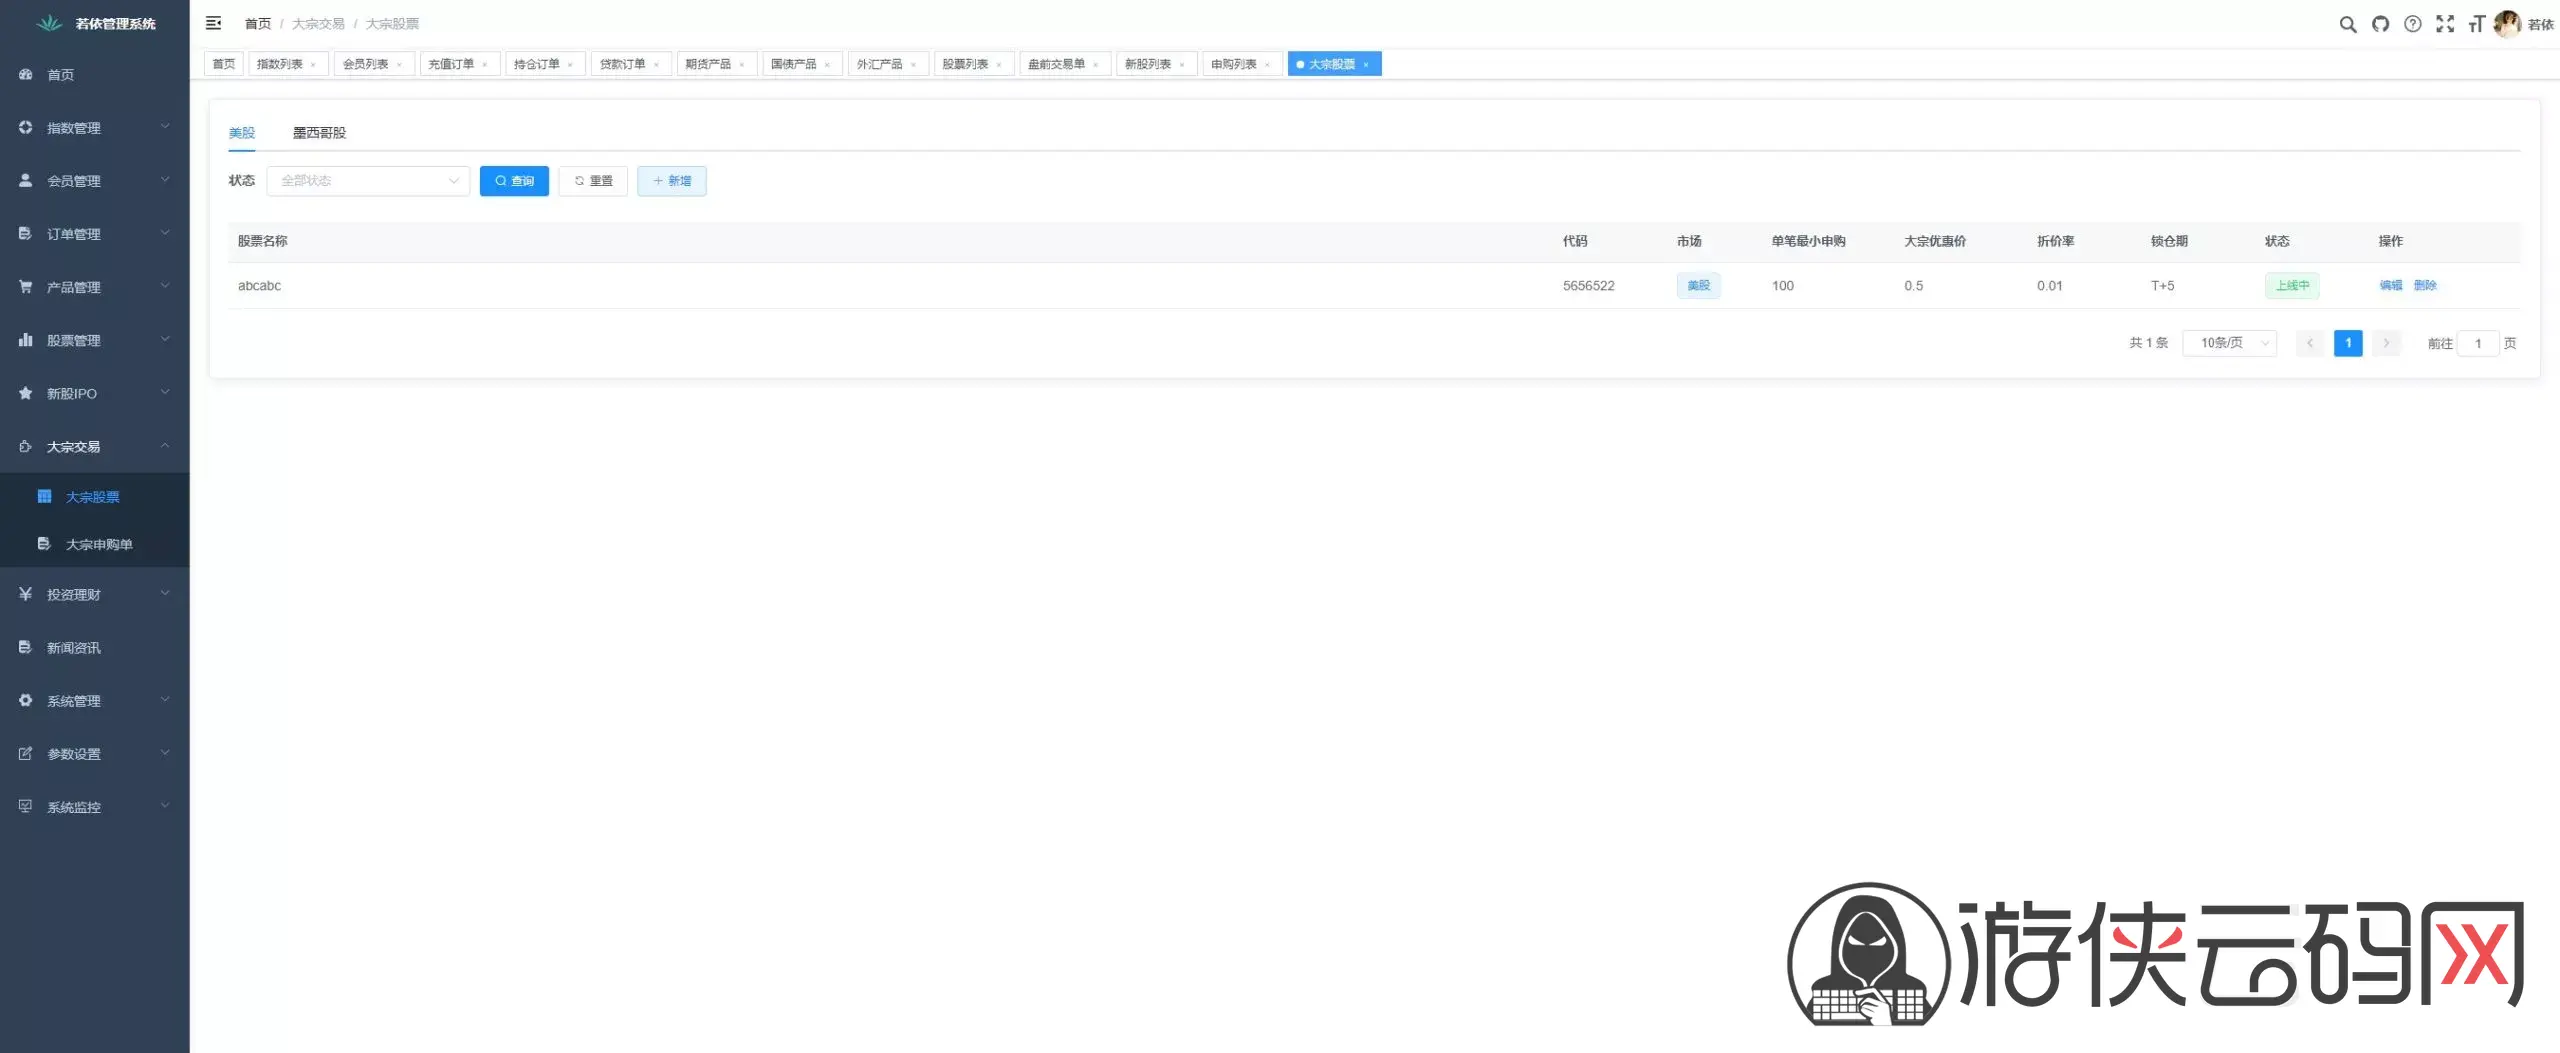
Task: Expand the 股票管理 sidebar menu
Action: [x=94, y=340]
